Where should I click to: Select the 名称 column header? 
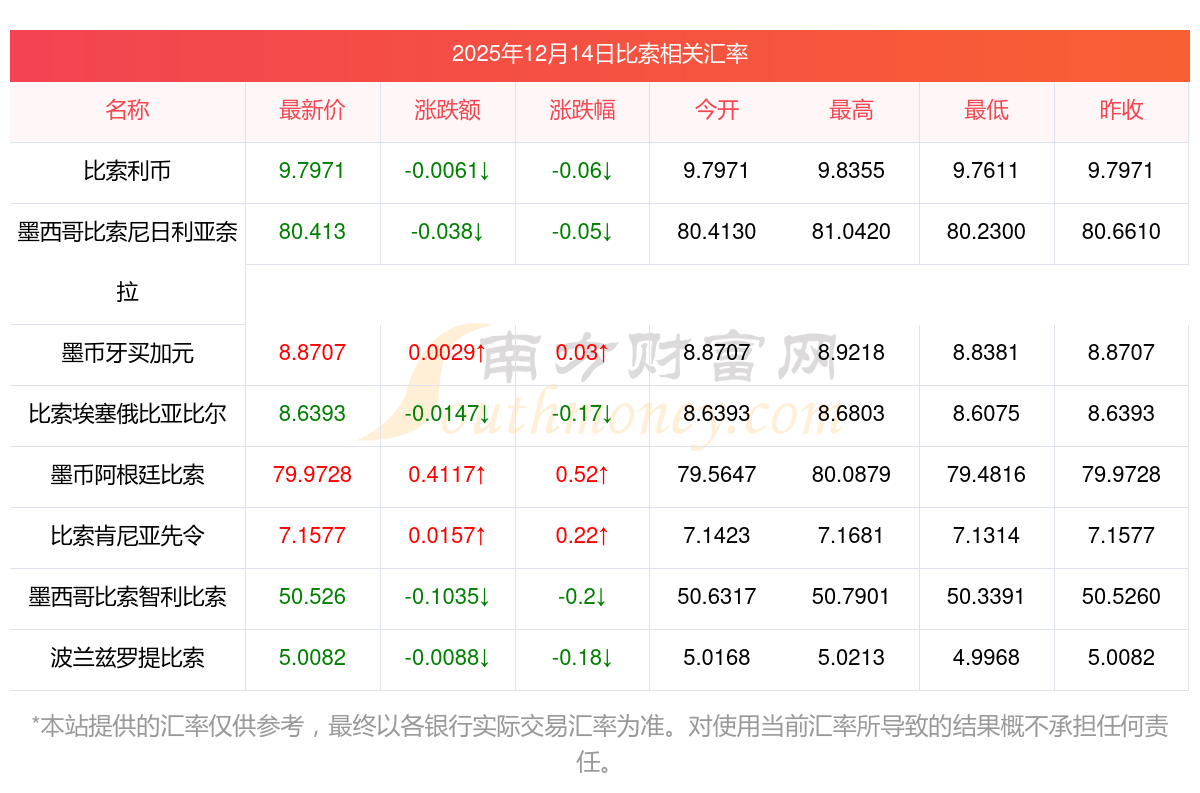pyautogui.click(x=127, y=110)
